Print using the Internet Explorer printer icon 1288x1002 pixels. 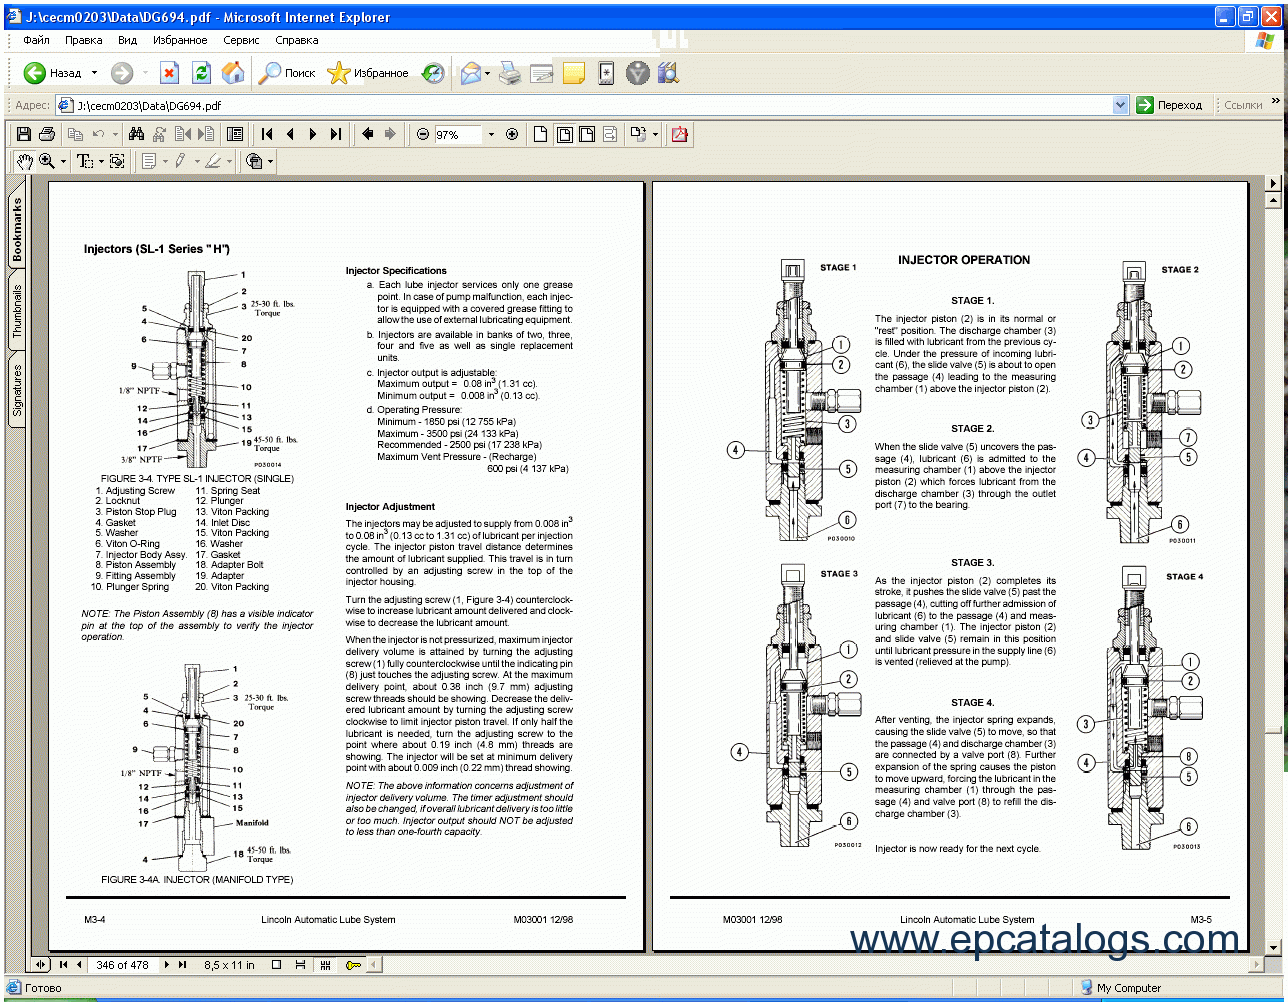(510, 73)
